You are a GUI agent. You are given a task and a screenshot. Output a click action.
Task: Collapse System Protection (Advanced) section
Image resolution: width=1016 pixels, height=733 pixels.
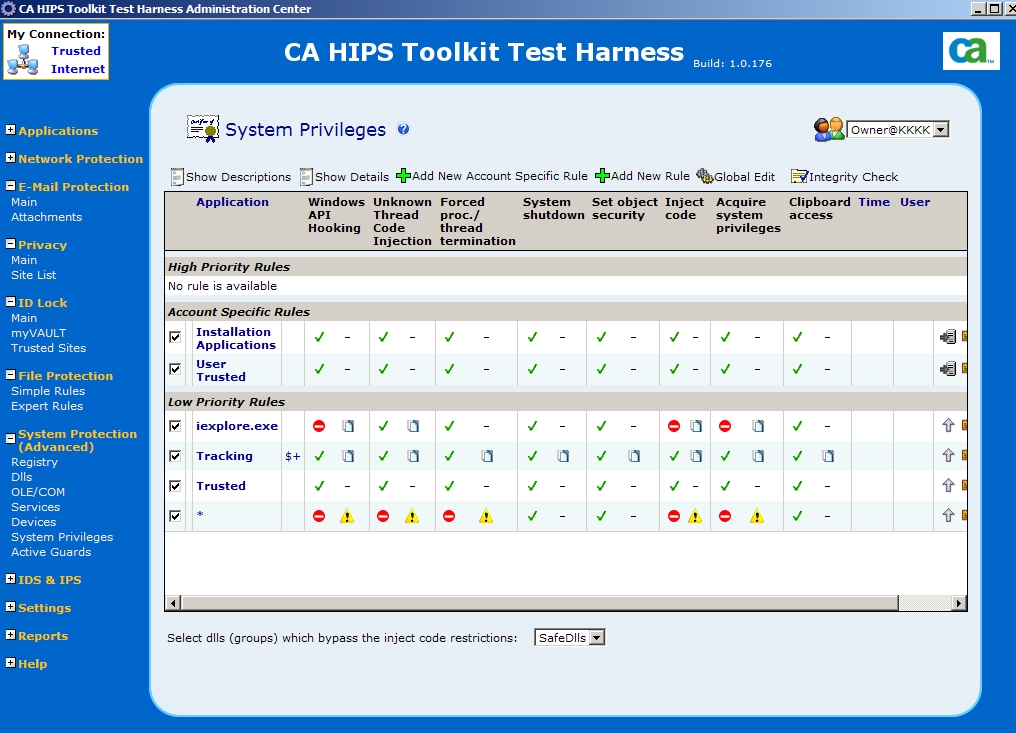pyautogui.click(x=10, y=438)
